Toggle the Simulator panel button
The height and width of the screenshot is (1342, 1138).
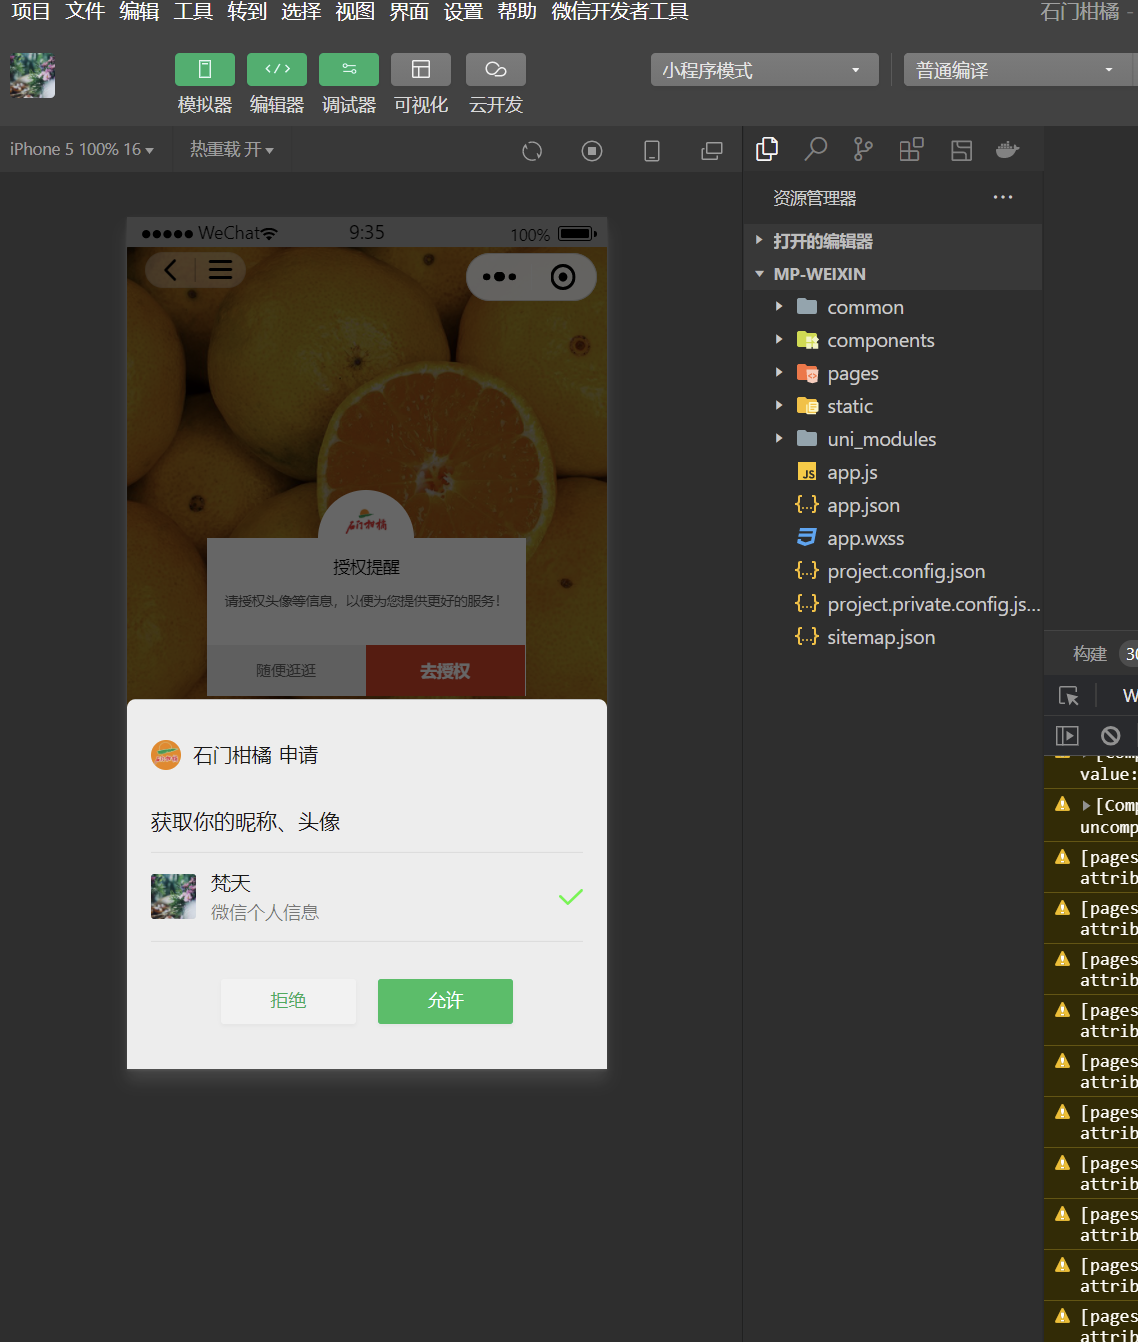pyautogui.click(x=204, y=70)
